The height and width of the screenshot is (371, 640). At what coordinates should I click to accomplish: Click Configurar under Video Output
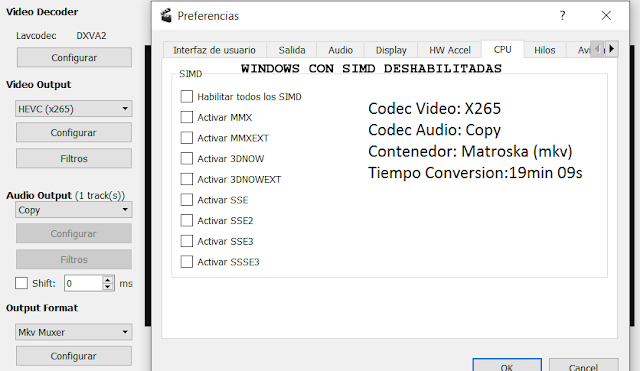[x=74, y=133]
